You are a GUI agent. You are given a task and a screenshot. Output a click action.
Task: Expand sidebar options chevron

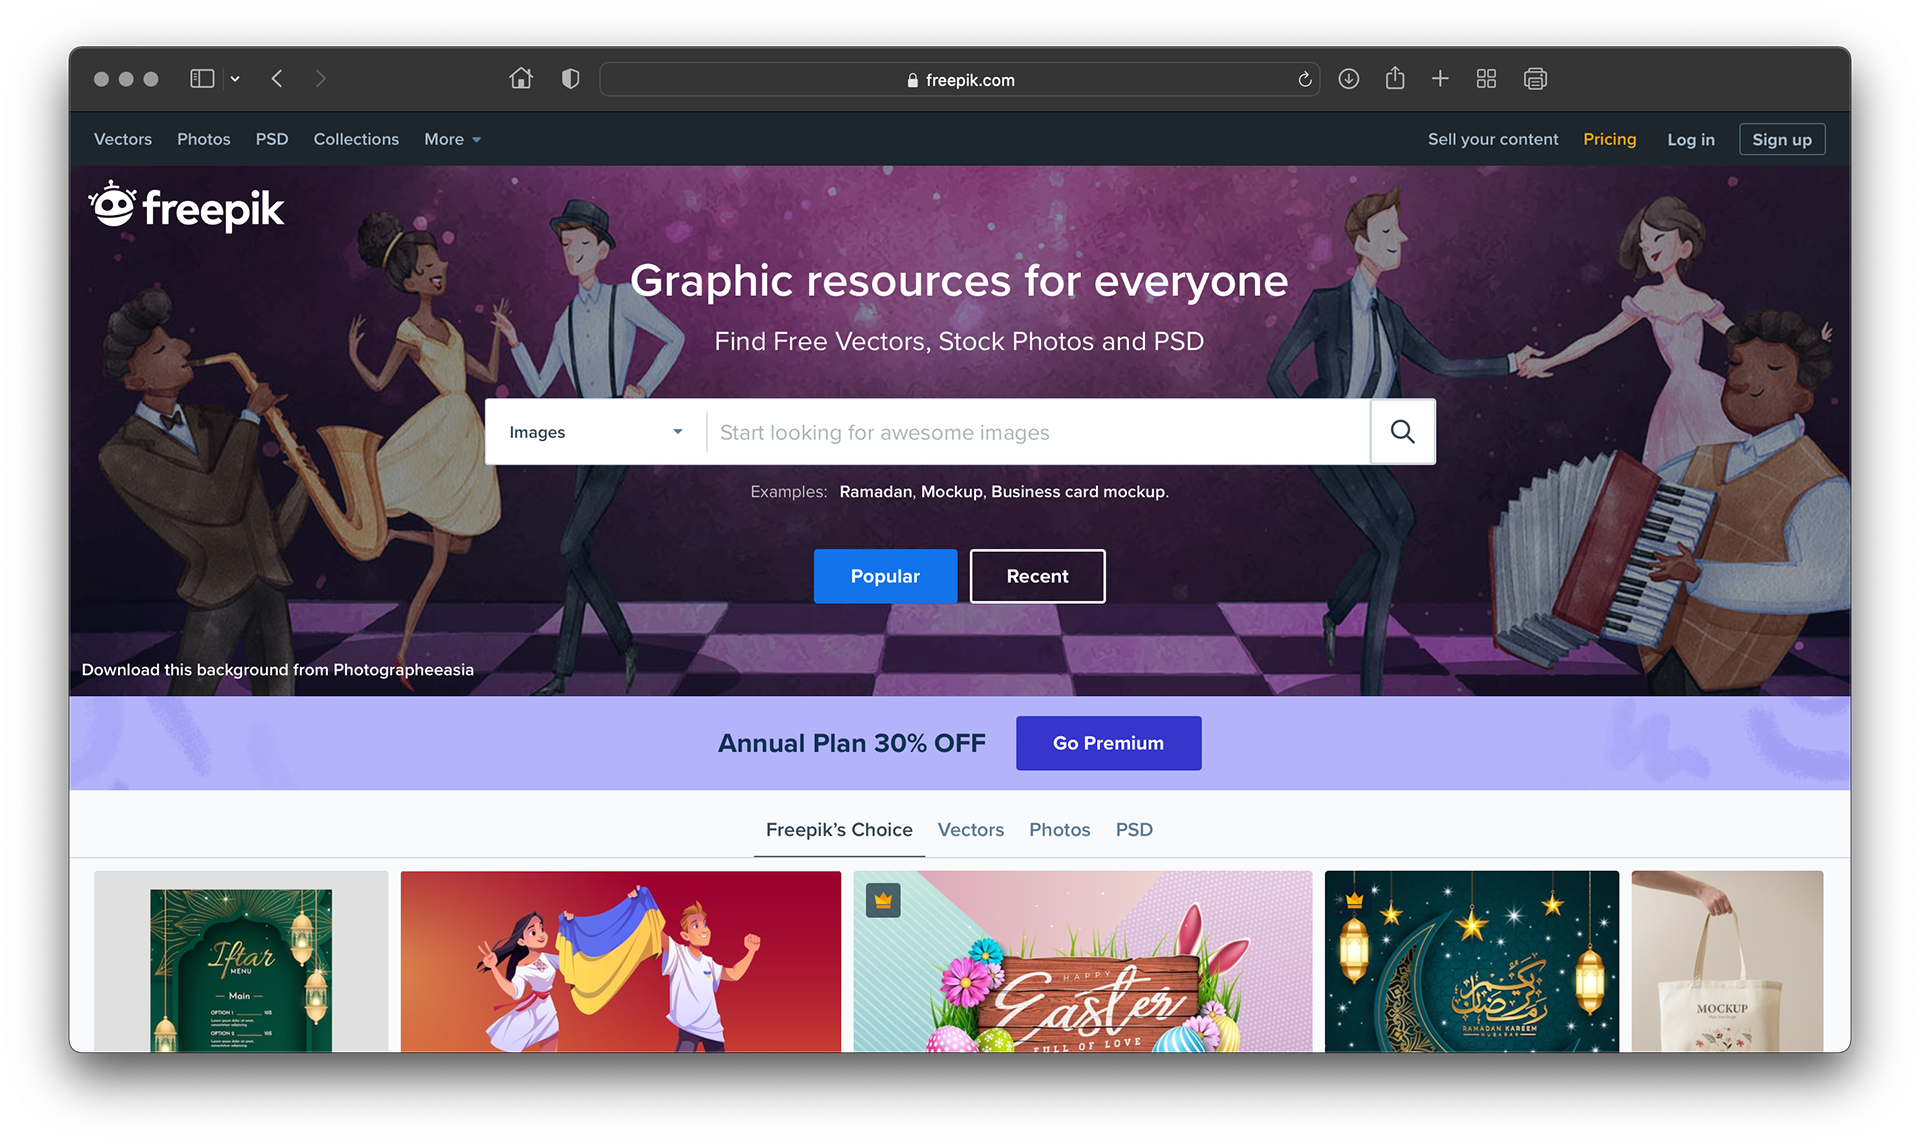235,79
